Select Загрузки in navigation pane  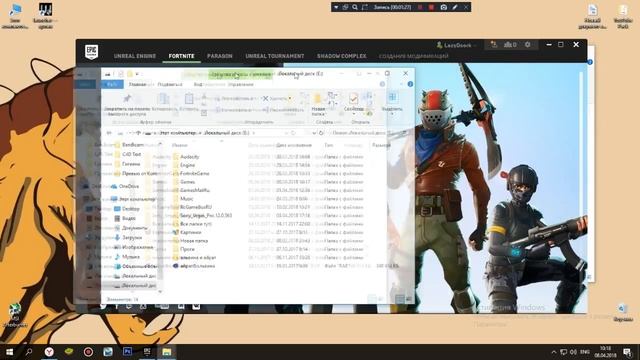click(x=132, y=238)
